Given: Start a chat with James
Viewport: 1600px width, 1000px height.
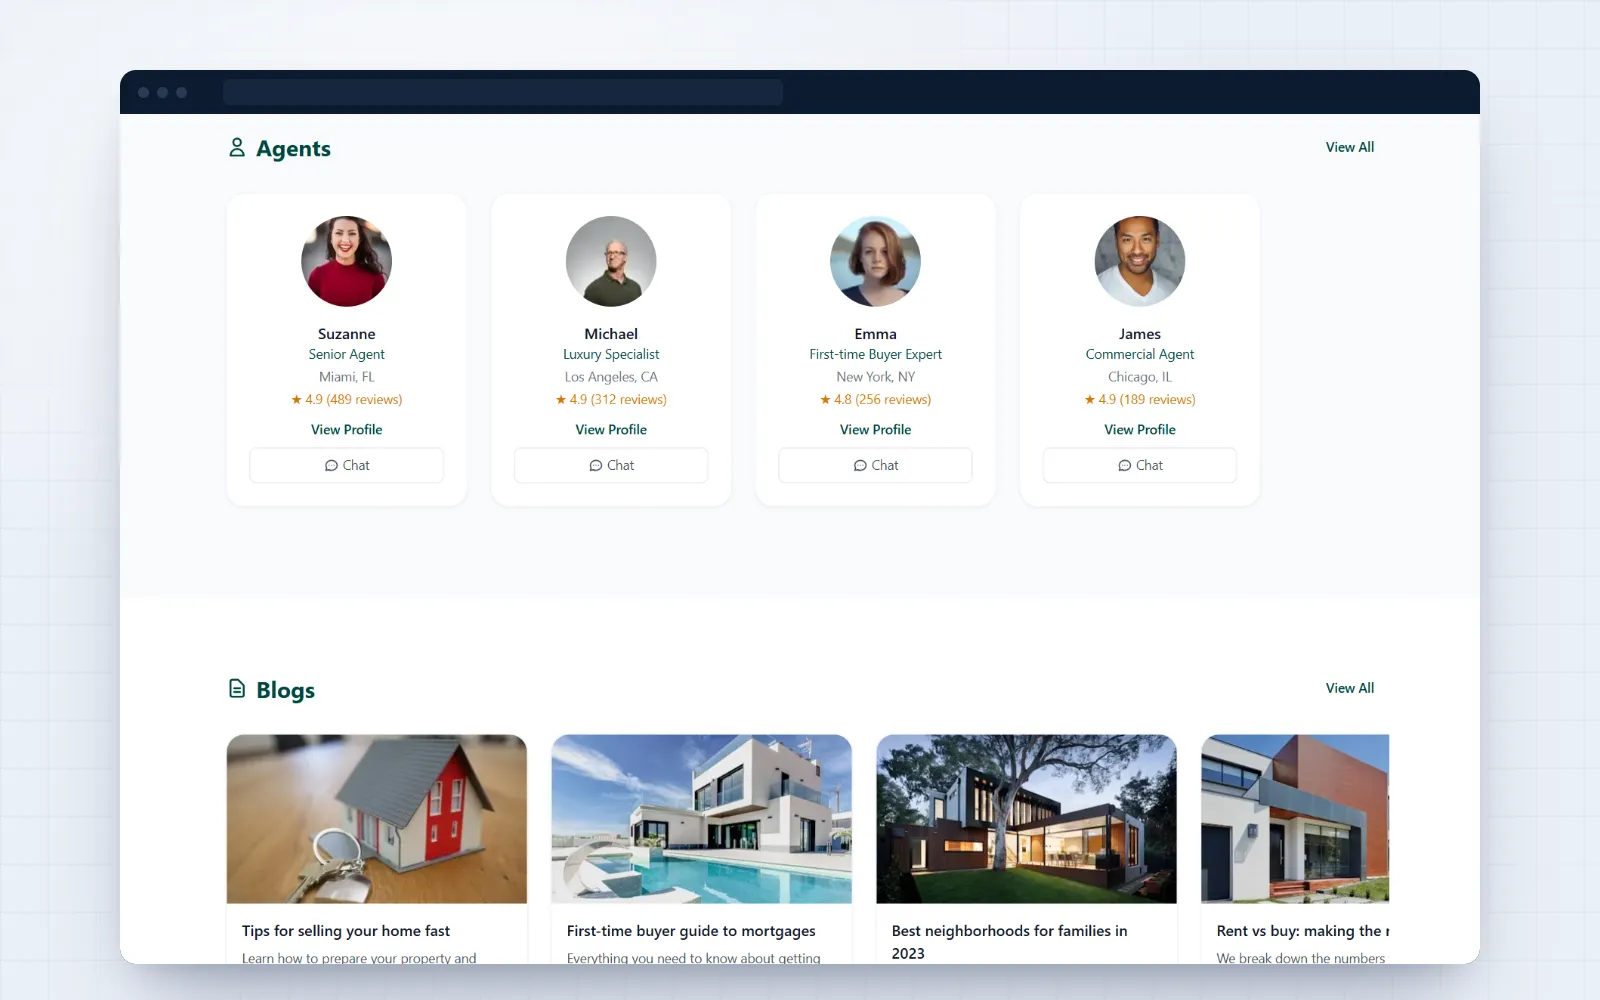Looking at the screenshot, I should click(x=1140, y=465).
